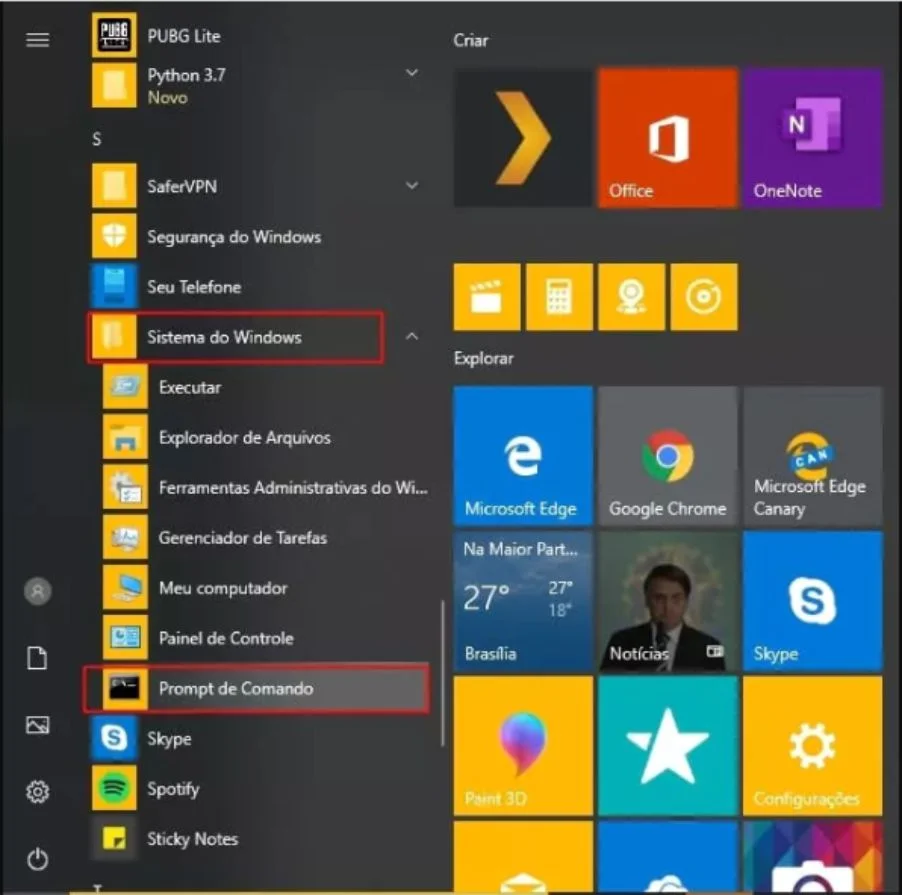The image size is (902, 895).
Task: Open Explorador de Arquivos icon
Action: (x=125, y=437)
